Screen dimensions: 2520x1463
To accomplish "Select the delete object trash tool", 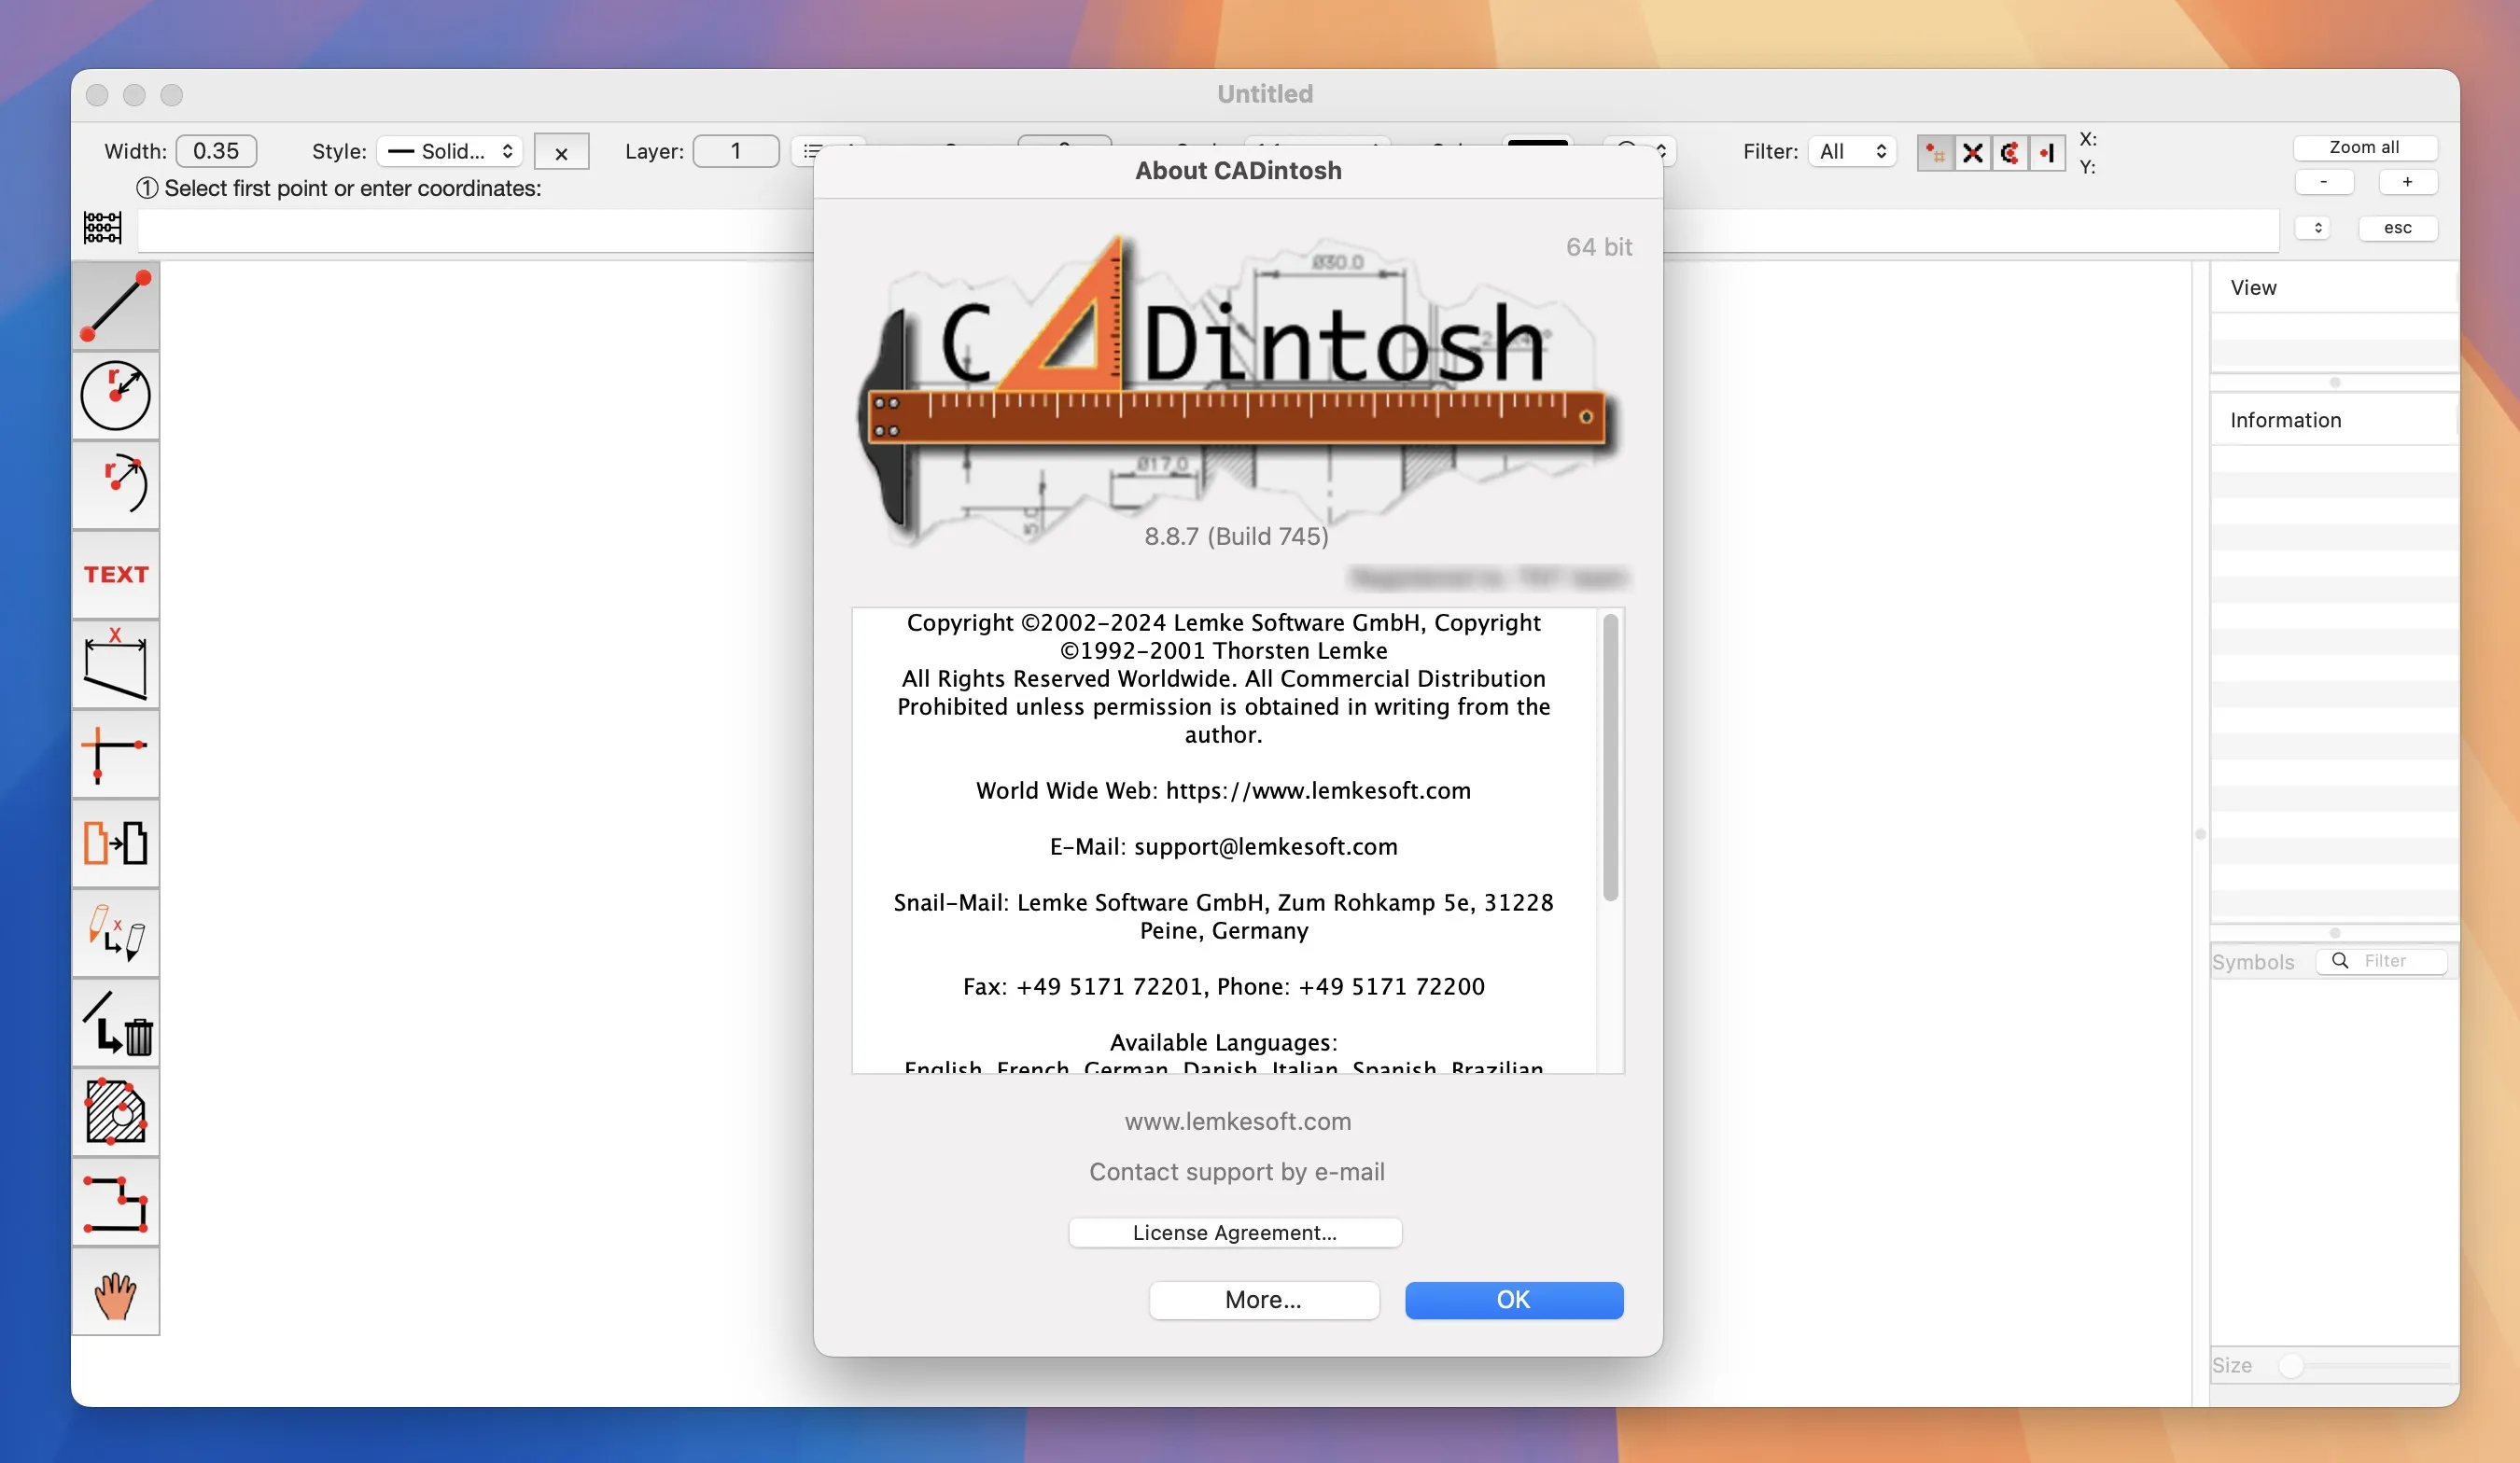I will 115,1022.
